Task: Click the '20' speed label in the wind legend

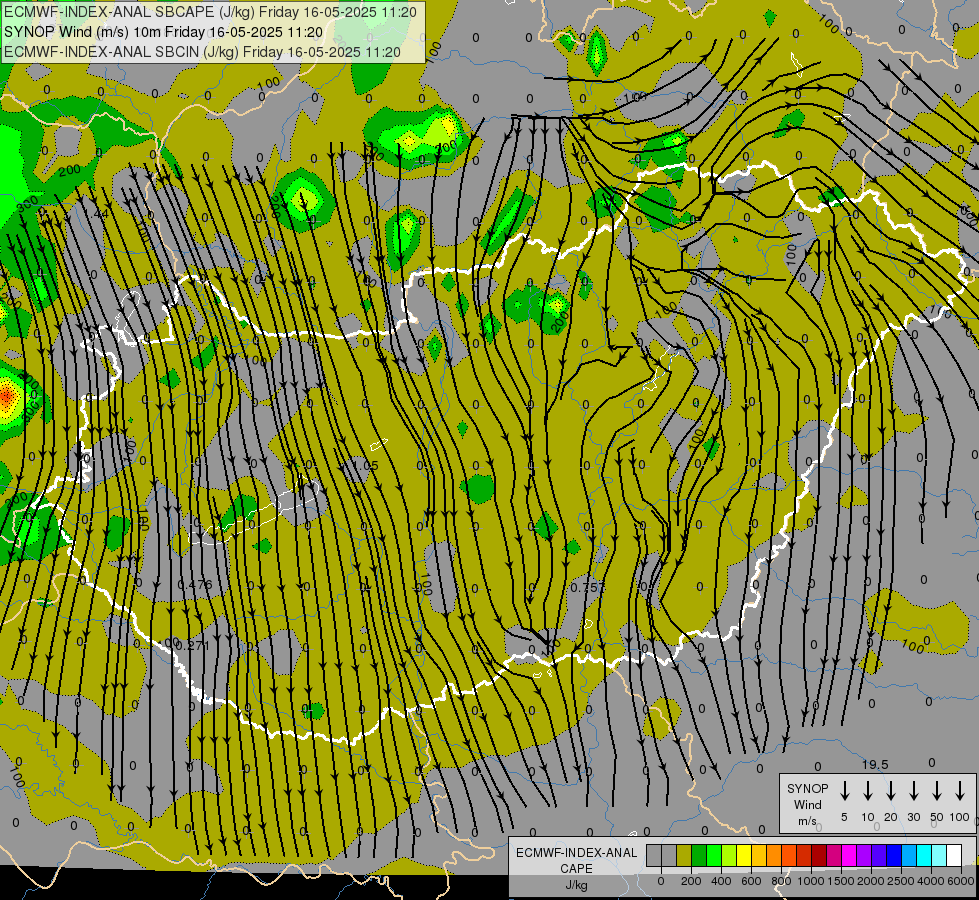Action: tap(890, 817)
